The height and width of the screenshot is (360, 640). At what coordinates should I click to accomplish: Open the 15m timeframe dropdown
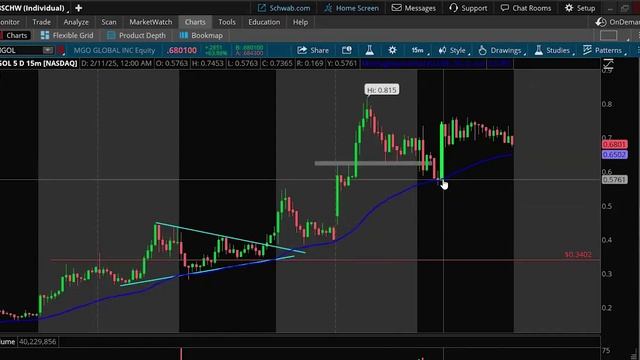pos(419,50)
